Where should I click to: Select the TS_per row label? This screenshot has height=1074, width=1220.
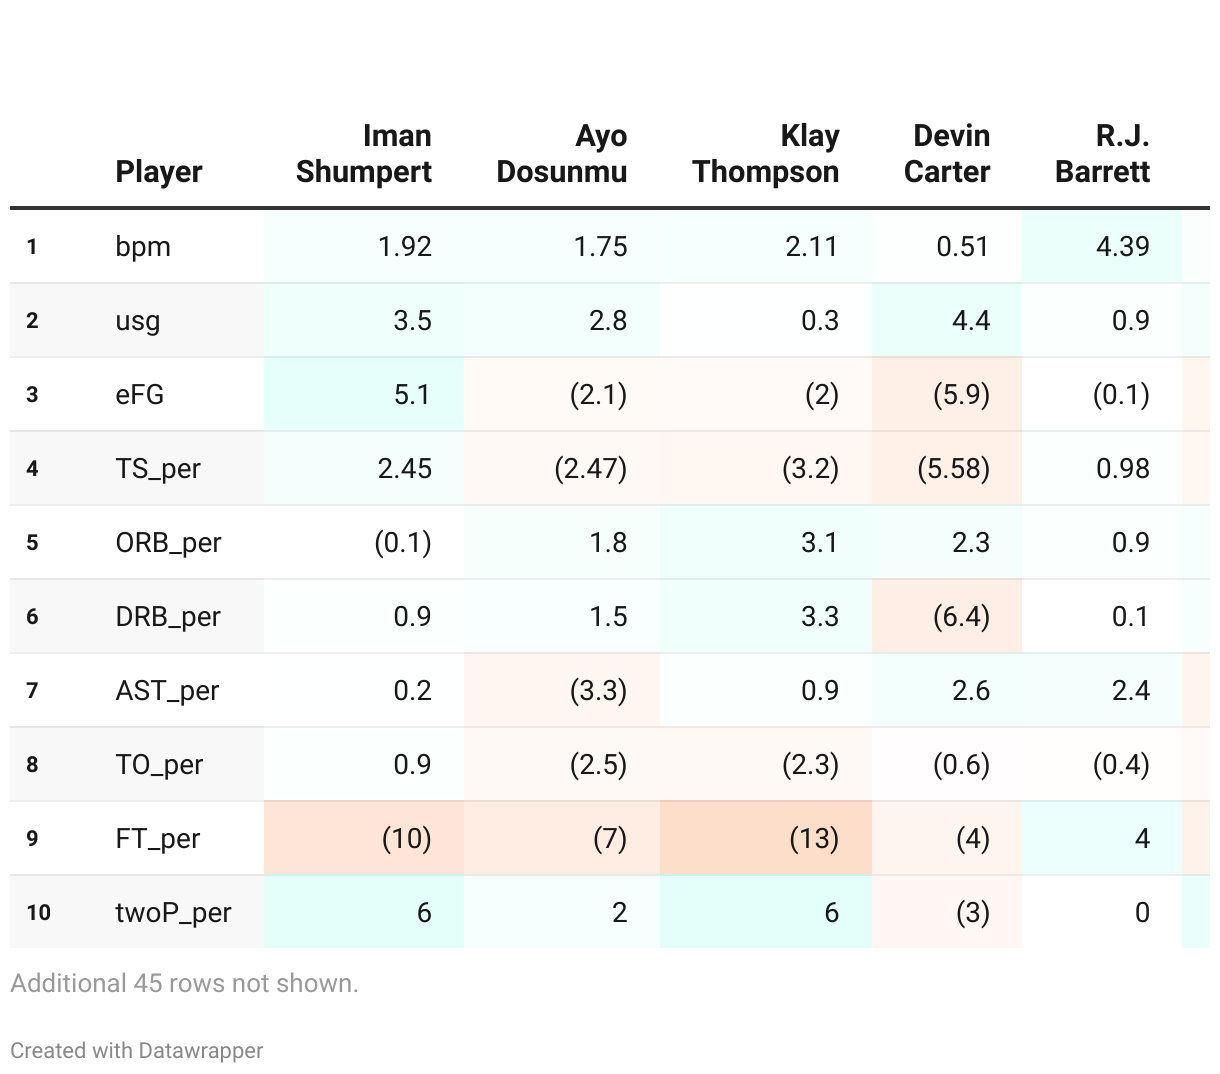[x=158, y=468]
